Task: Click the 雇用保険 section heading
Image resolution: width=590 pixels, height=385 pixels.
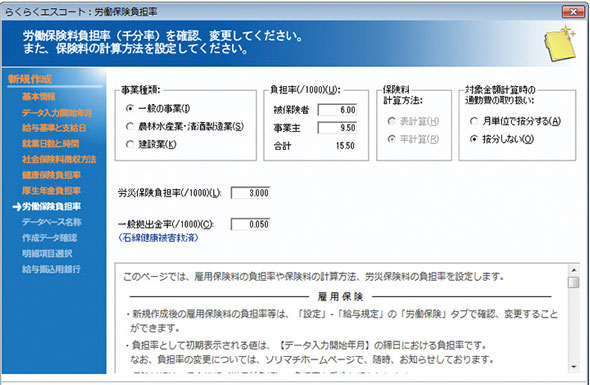Action: pos(340,297)
